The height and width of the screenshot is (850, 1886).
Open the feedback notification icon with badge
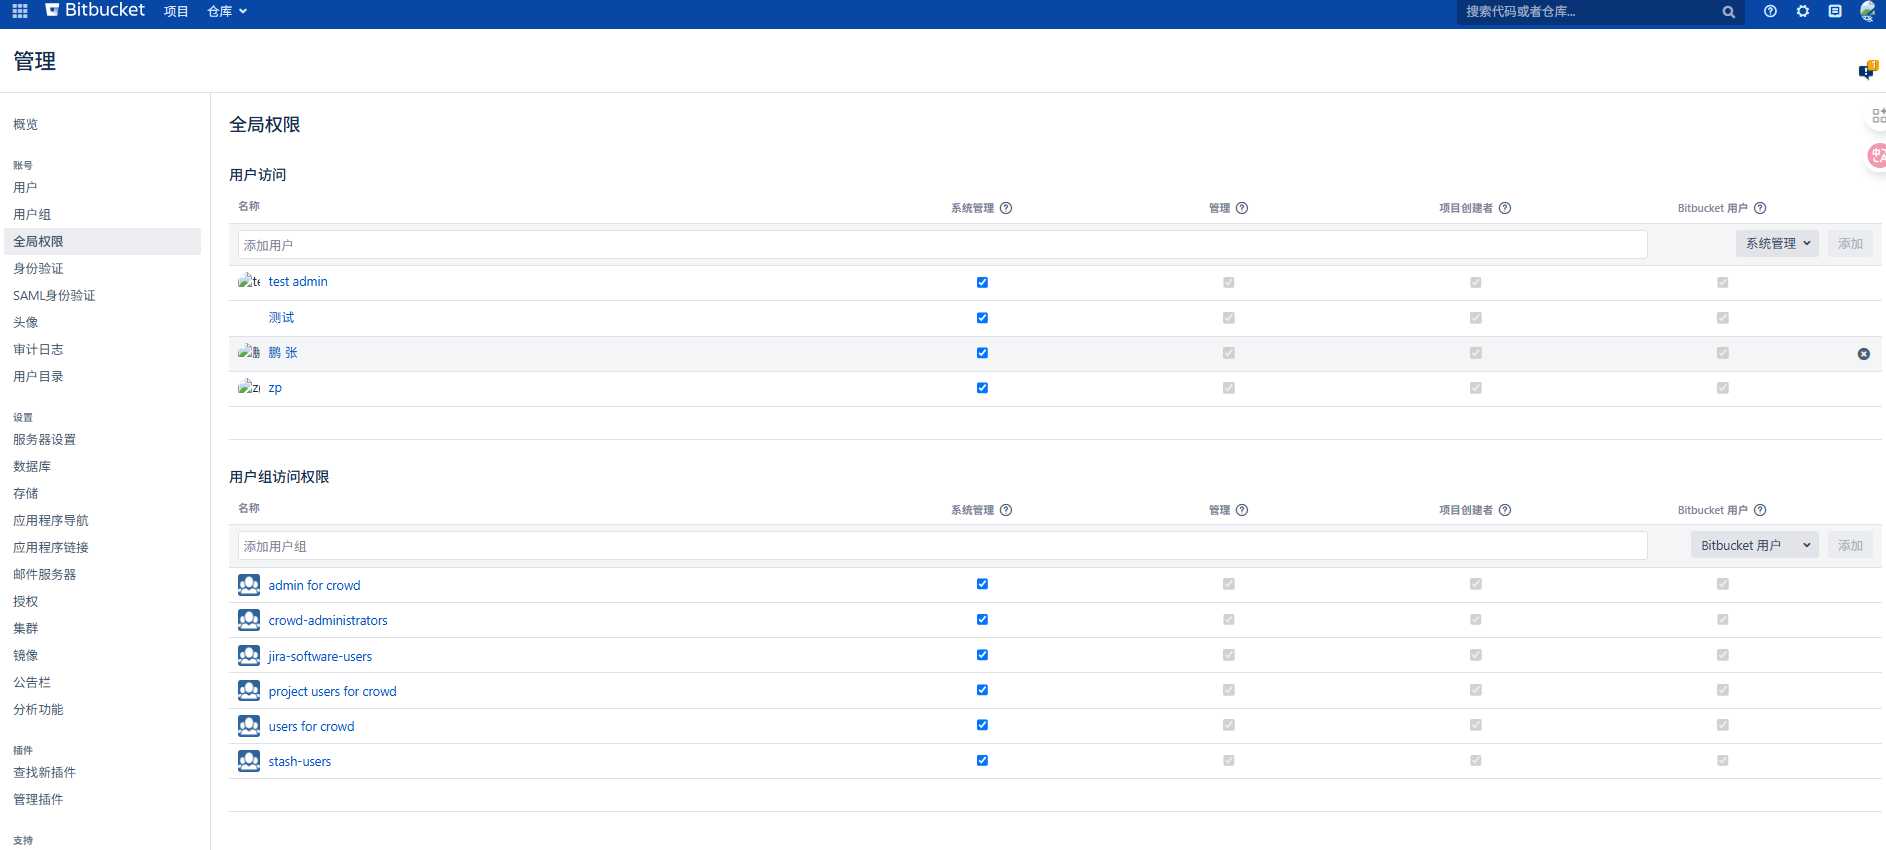point(1866,71)
